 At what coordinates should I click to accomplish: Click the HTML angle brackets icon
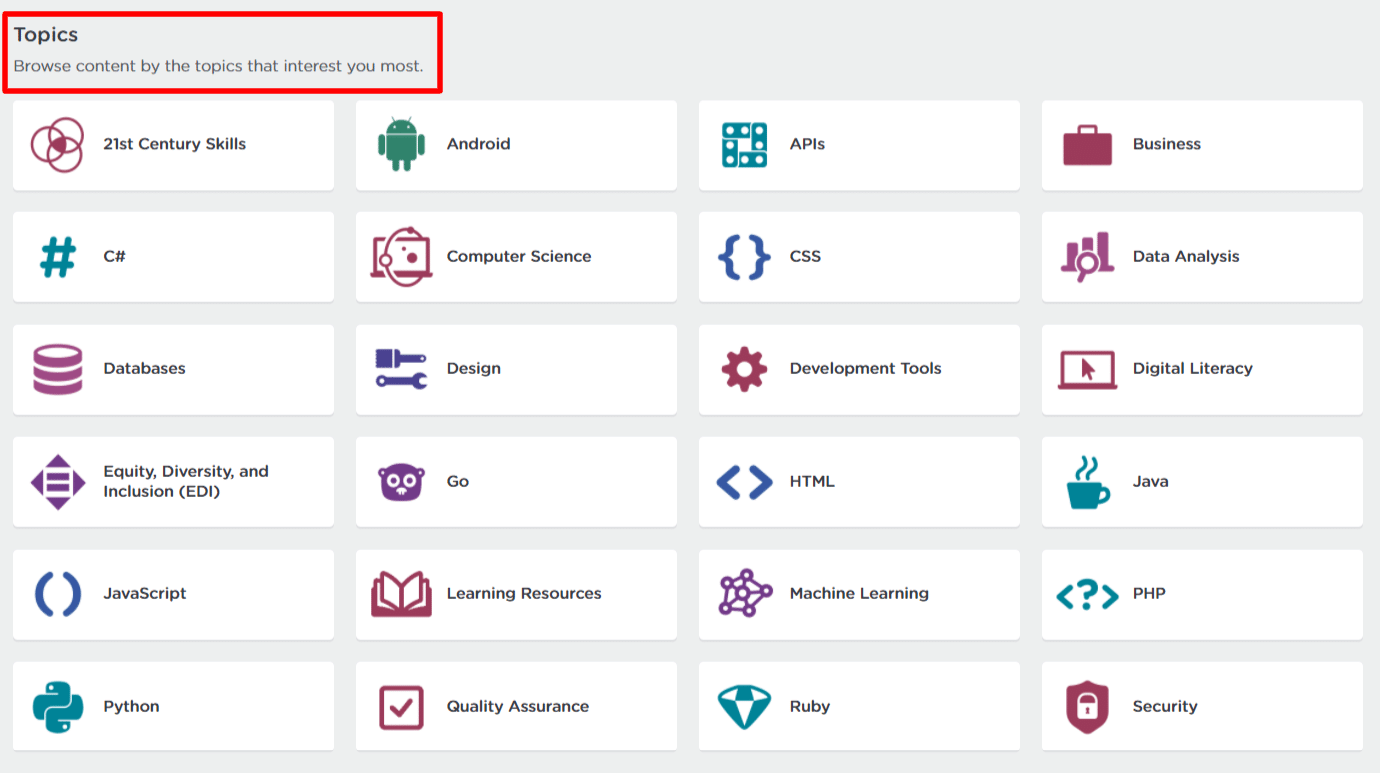(x=744, y=482)
